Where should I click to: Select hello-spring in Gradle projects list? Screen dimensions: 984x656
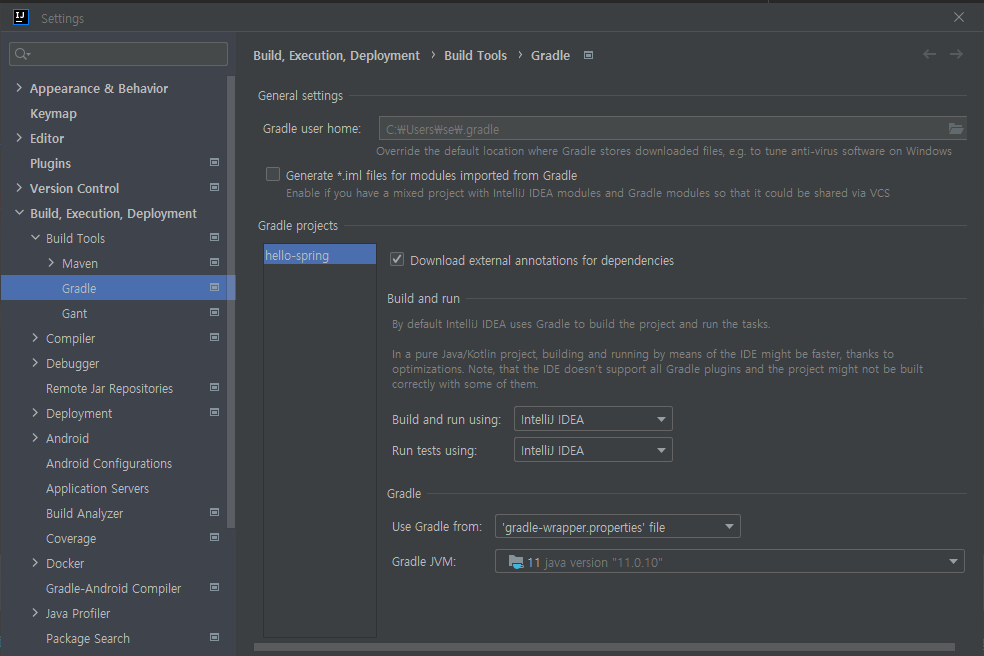tap(319, 255)
